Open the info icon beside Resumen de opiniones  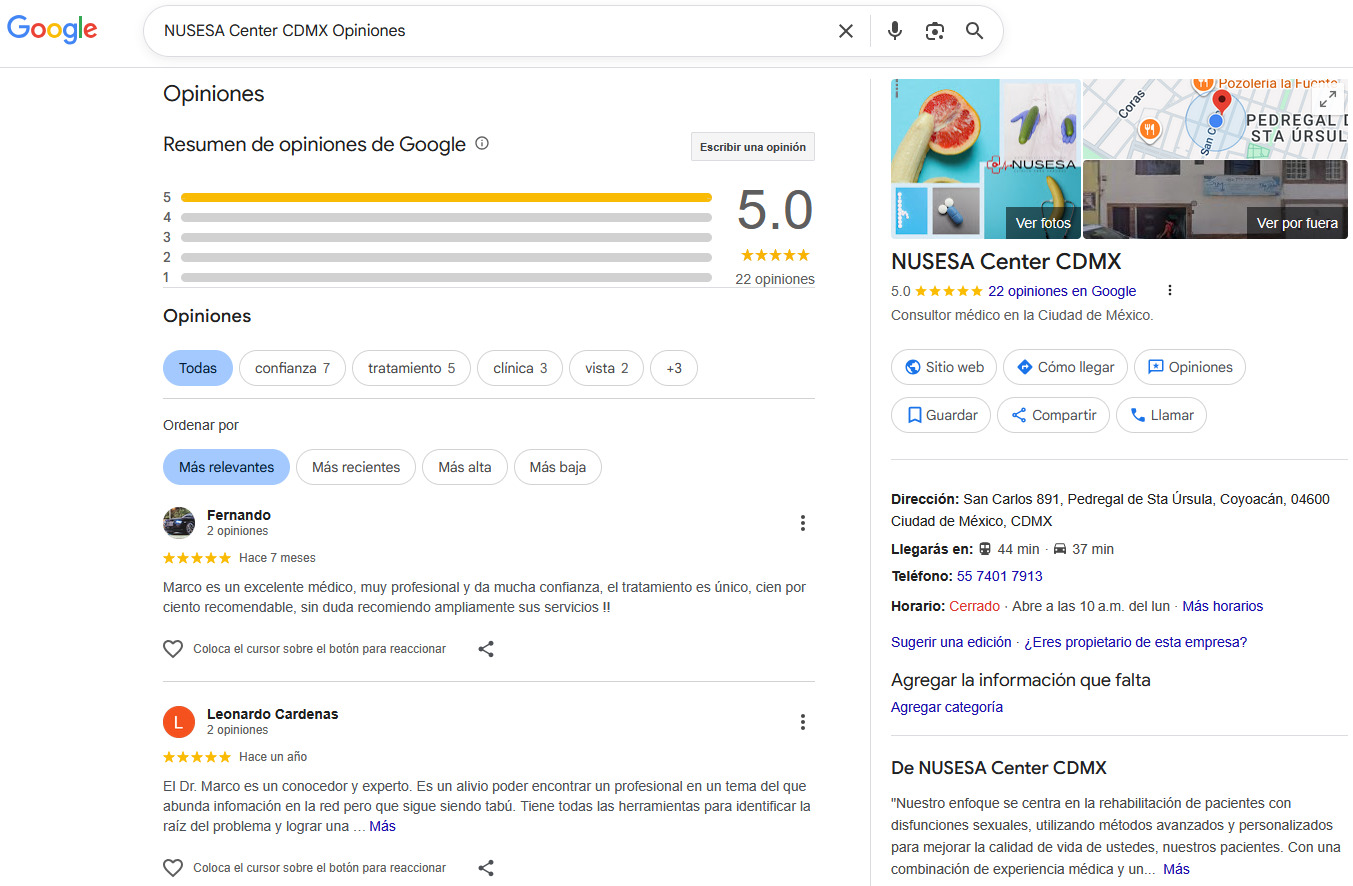tap(482, 144)
